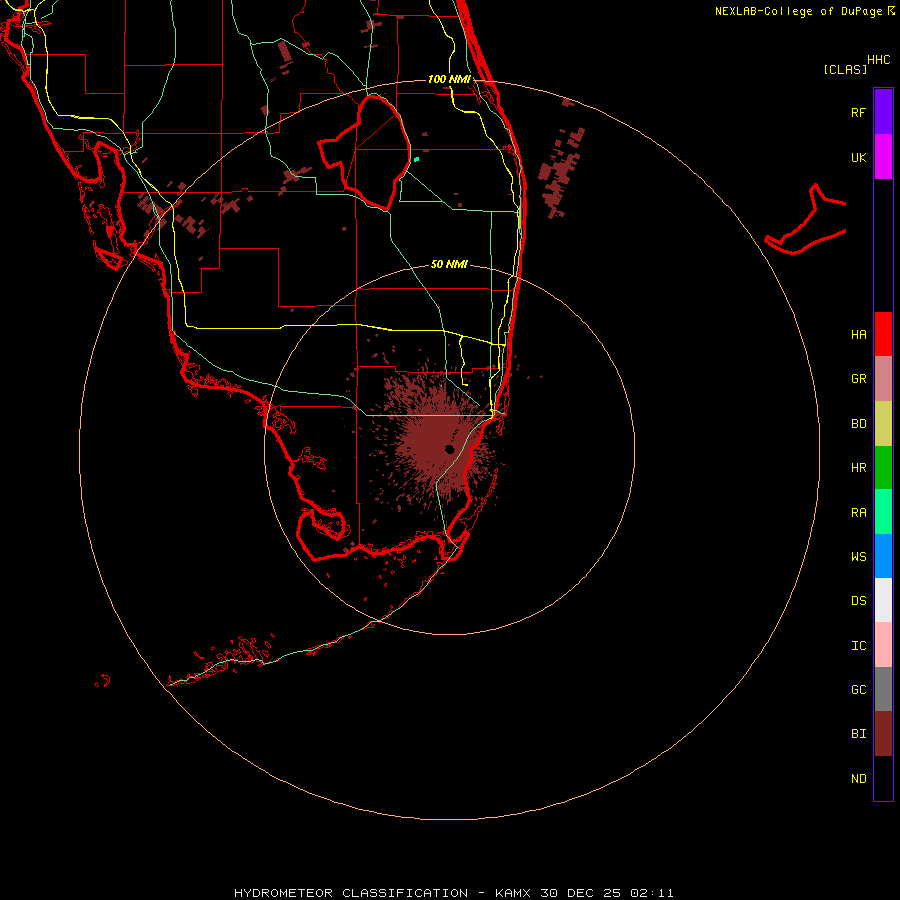Click the IC legend label
Screen dimensions: 900x900
click(858, 645)
